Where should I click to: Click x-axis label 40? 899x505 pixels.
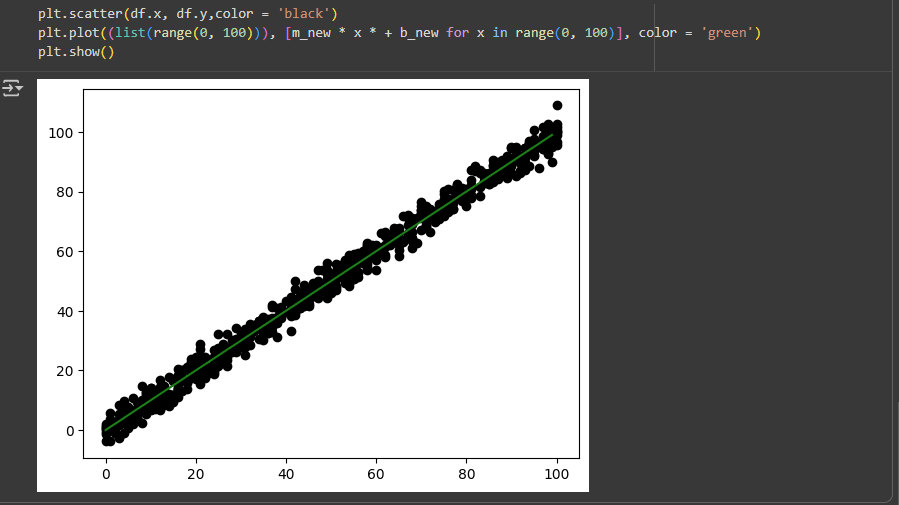[x=286, y=476]
